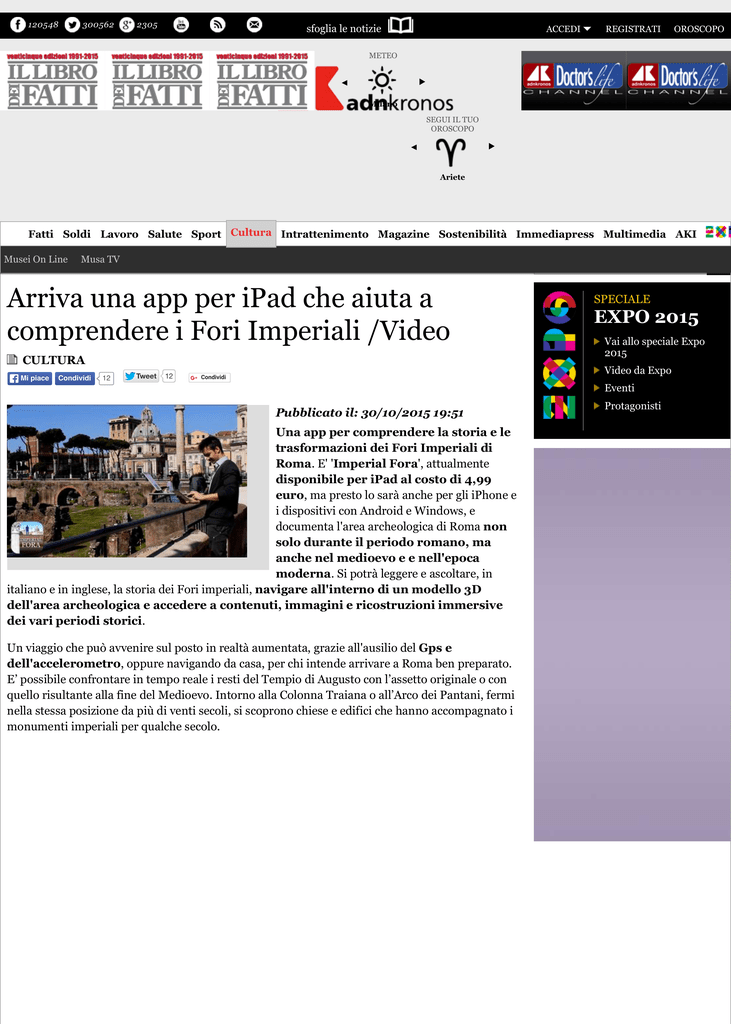Open the Google Plus icon in top bar
The height and width of the screenshot is (1024, 731).
point(127,25)
